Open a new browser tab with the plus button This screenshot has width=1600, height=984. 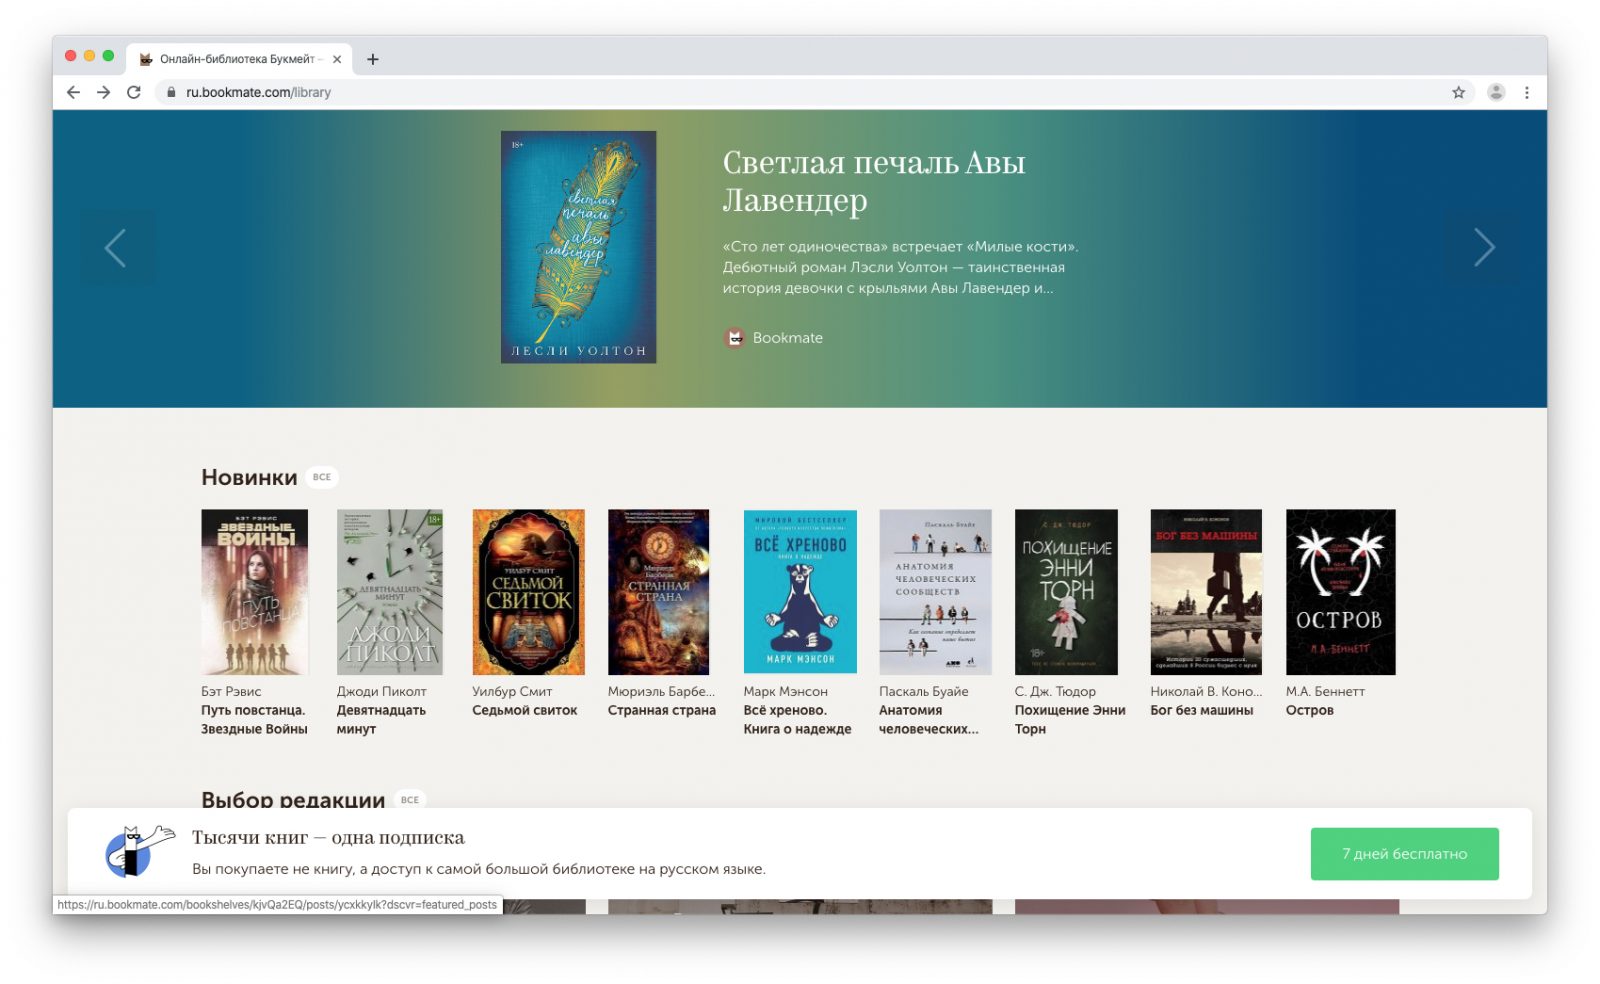[372, 59]
